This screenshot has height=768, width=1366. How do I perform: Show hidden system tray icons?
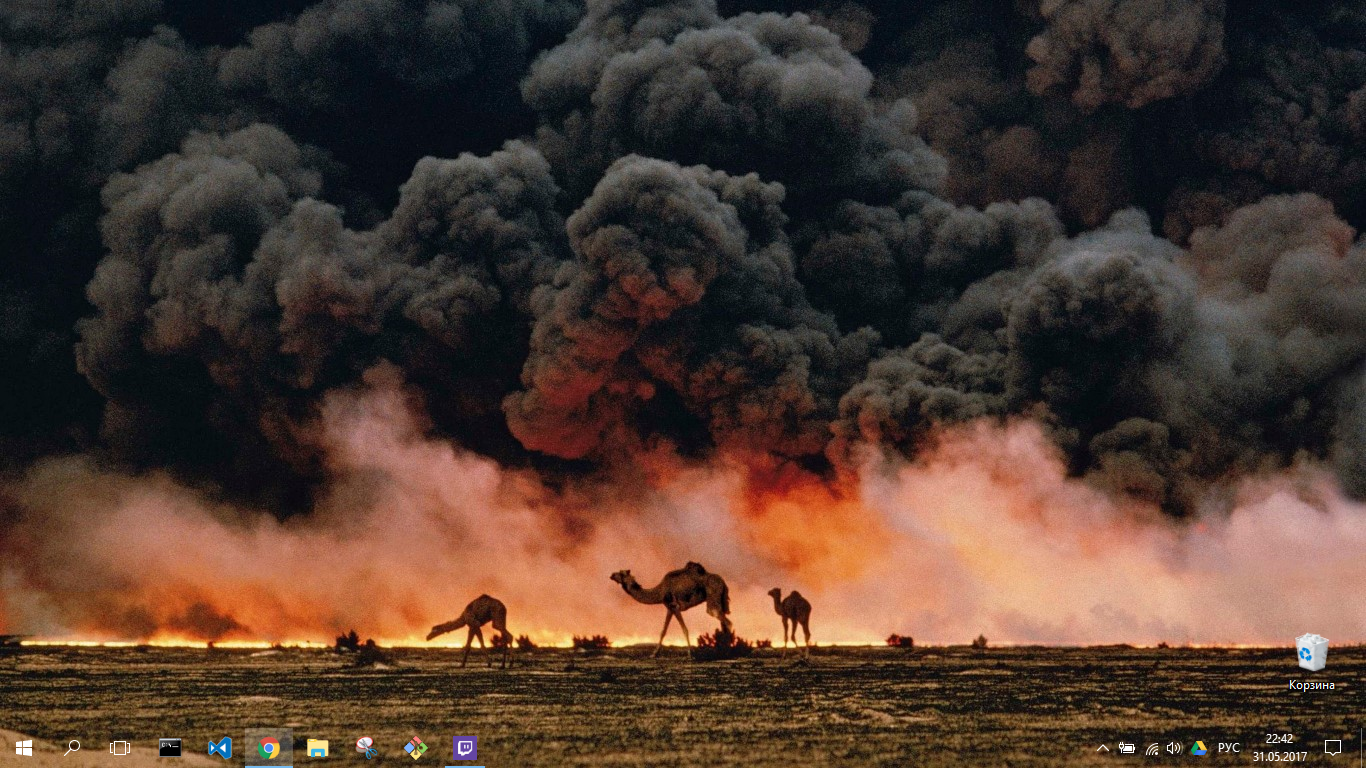1103,748
